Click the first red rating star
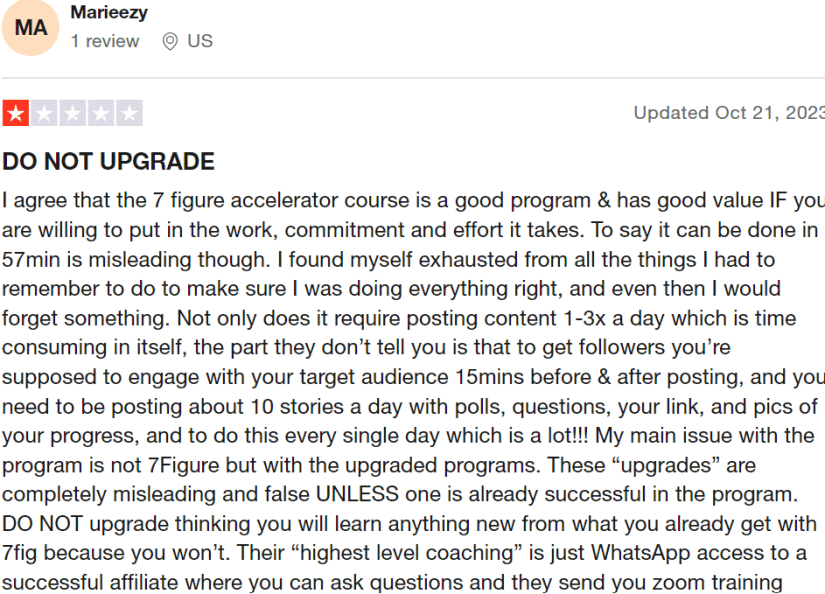This screenshot has width=825, height=594. [16, 113]
